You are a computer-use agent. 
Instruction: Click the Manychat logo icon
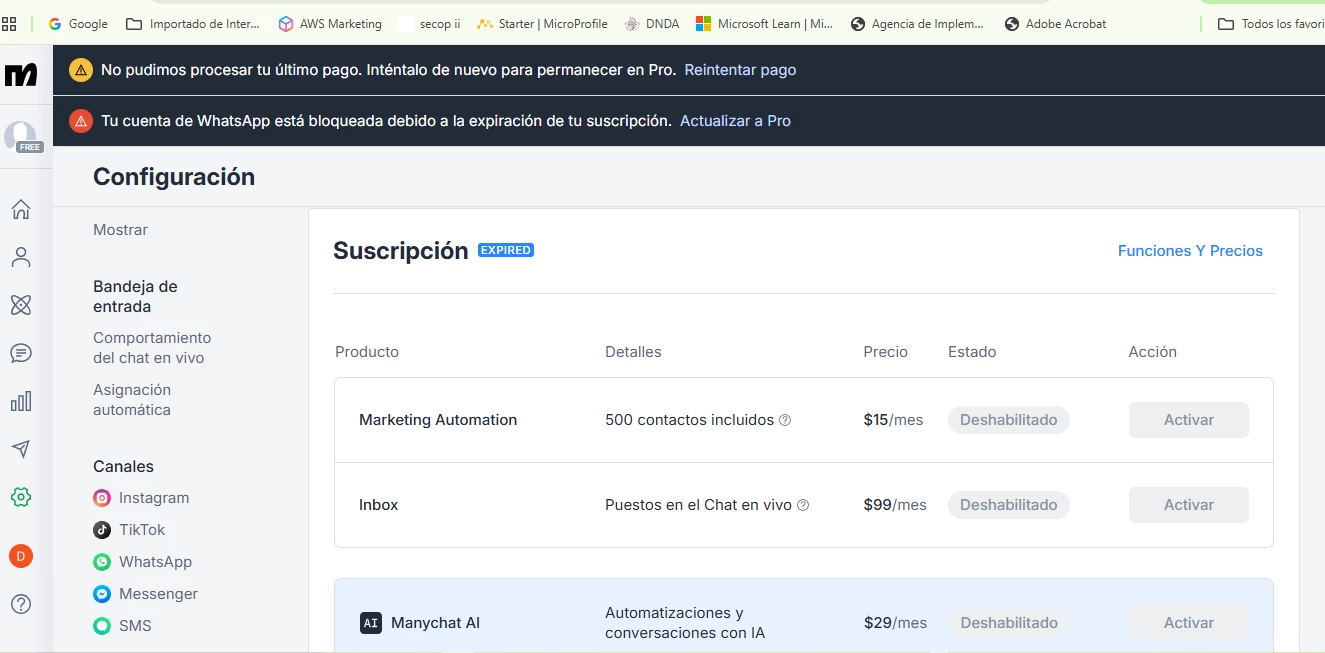(21, 74)
